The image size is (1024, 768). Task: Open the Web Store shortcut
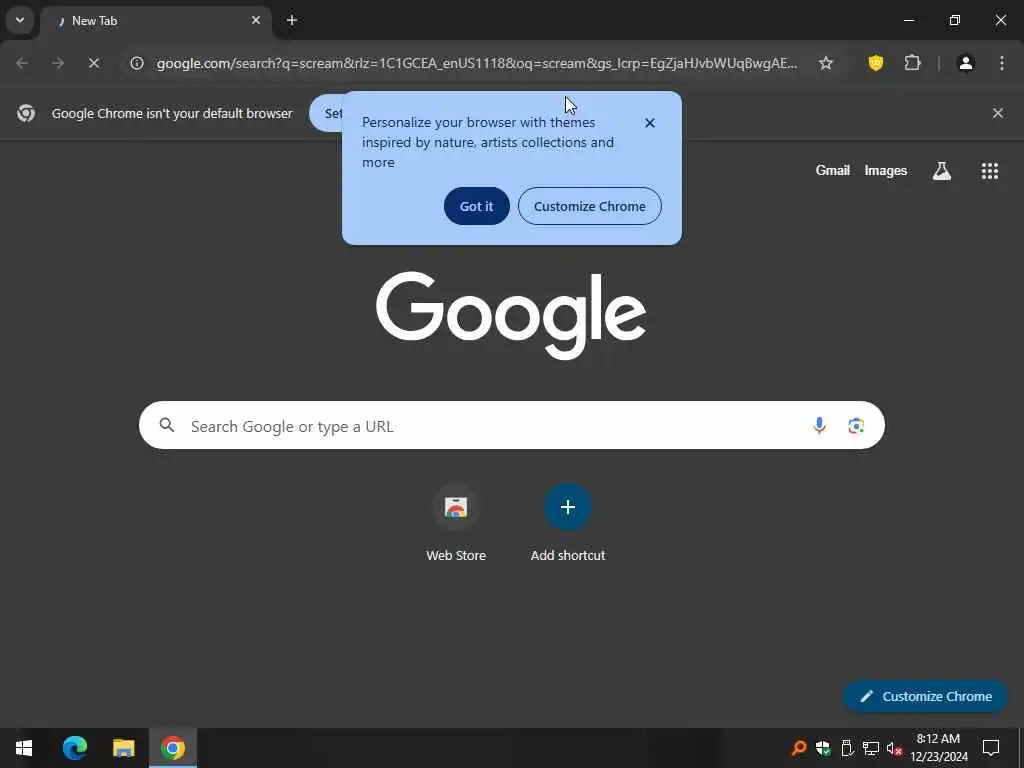click(x=456, y=524)
